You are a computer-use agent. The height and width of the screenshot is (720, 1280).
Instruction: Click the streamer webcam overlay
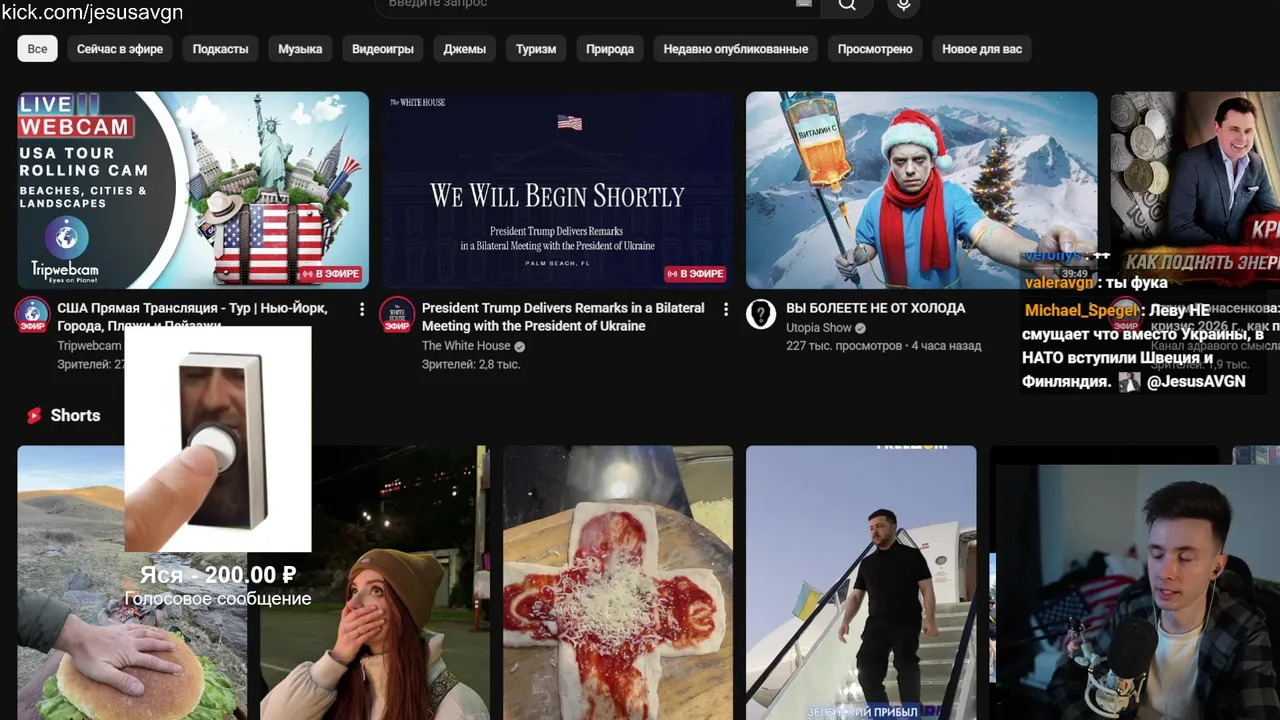pos(1138,592)
